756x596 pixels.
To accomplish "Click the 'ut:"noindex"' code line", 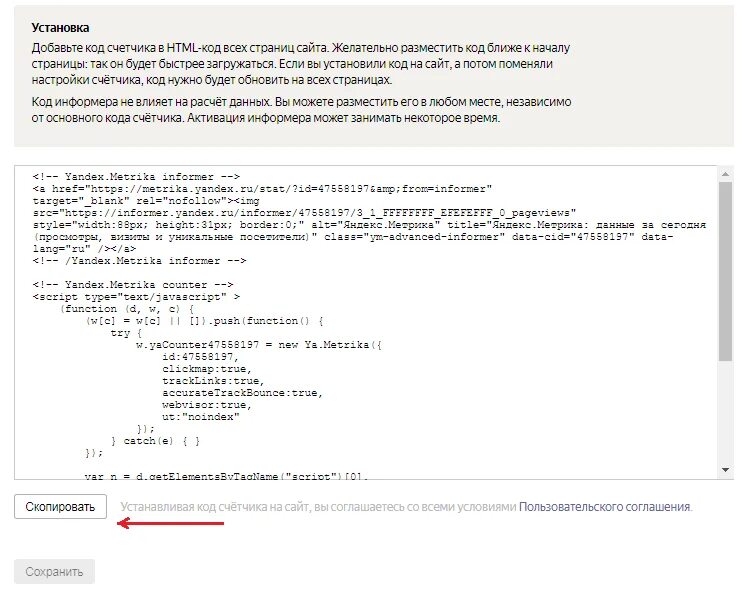I will (201, 417).
